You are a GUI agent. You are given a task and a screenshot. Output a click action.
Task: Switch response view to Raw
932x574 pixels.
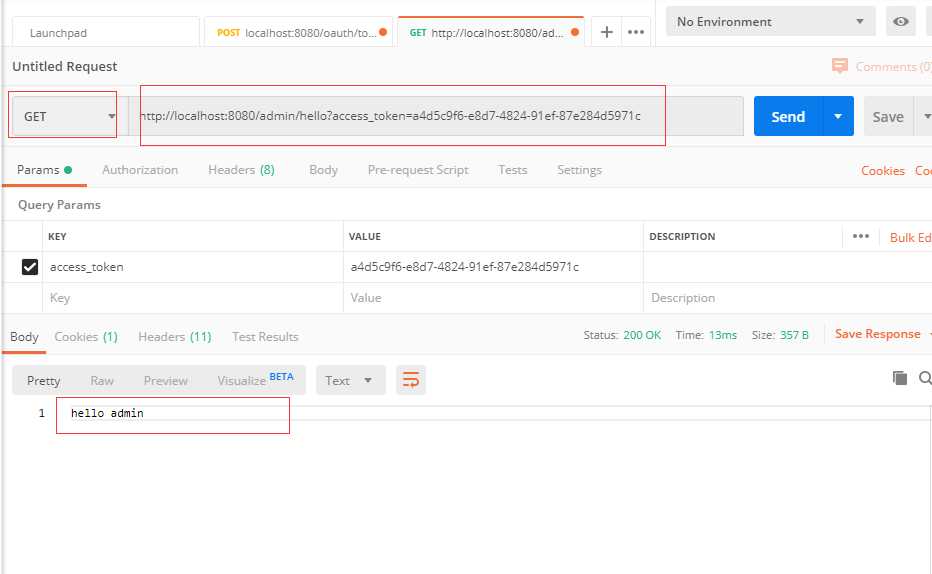point(102,380)
